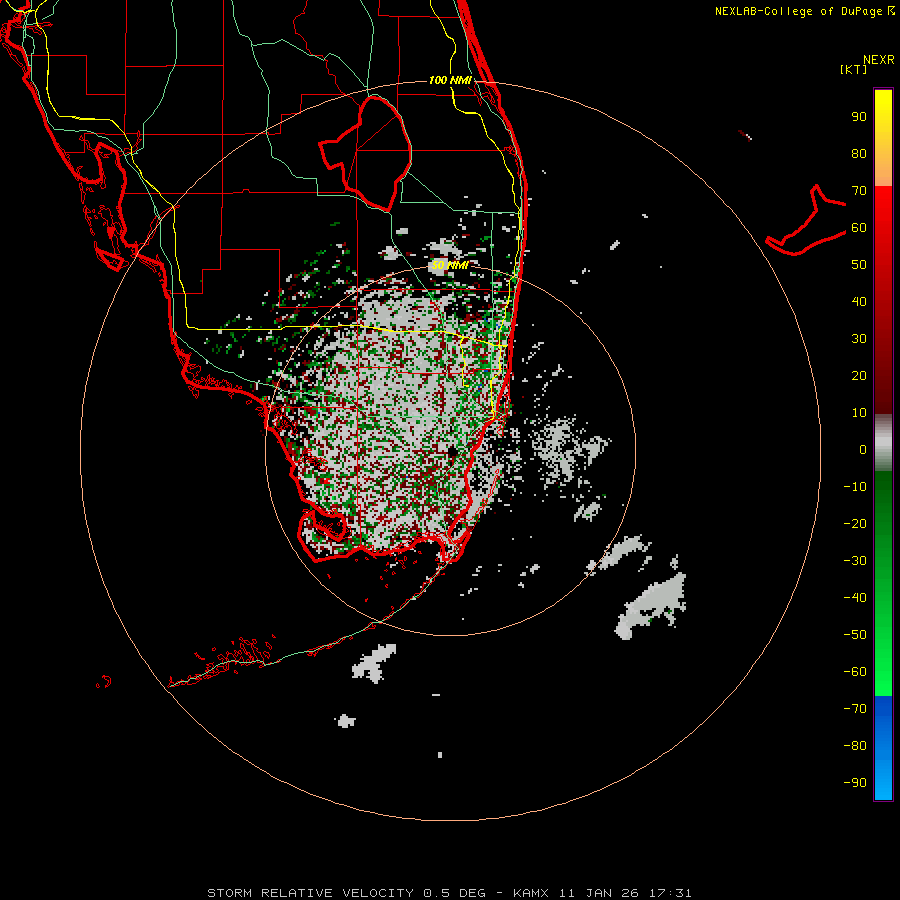
Task: Pick the bright red segment of the color bar
Action: (883, 218)
